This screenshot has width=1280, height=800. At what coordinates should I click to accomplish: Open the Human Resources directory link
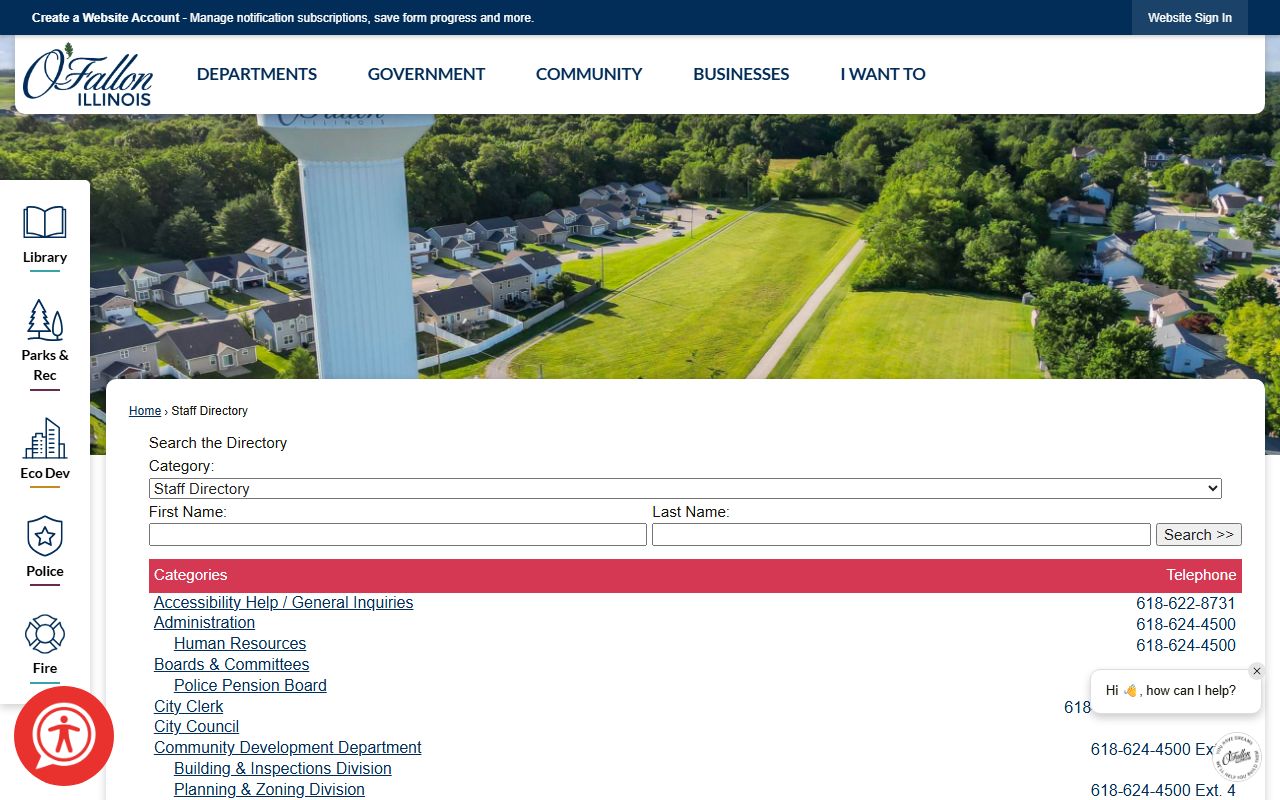(x=240, y=644)
